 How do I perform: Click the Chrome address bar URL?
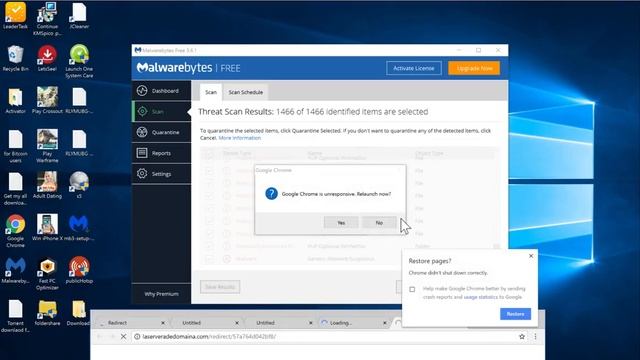pyautogui.click(x=209, y=336)
